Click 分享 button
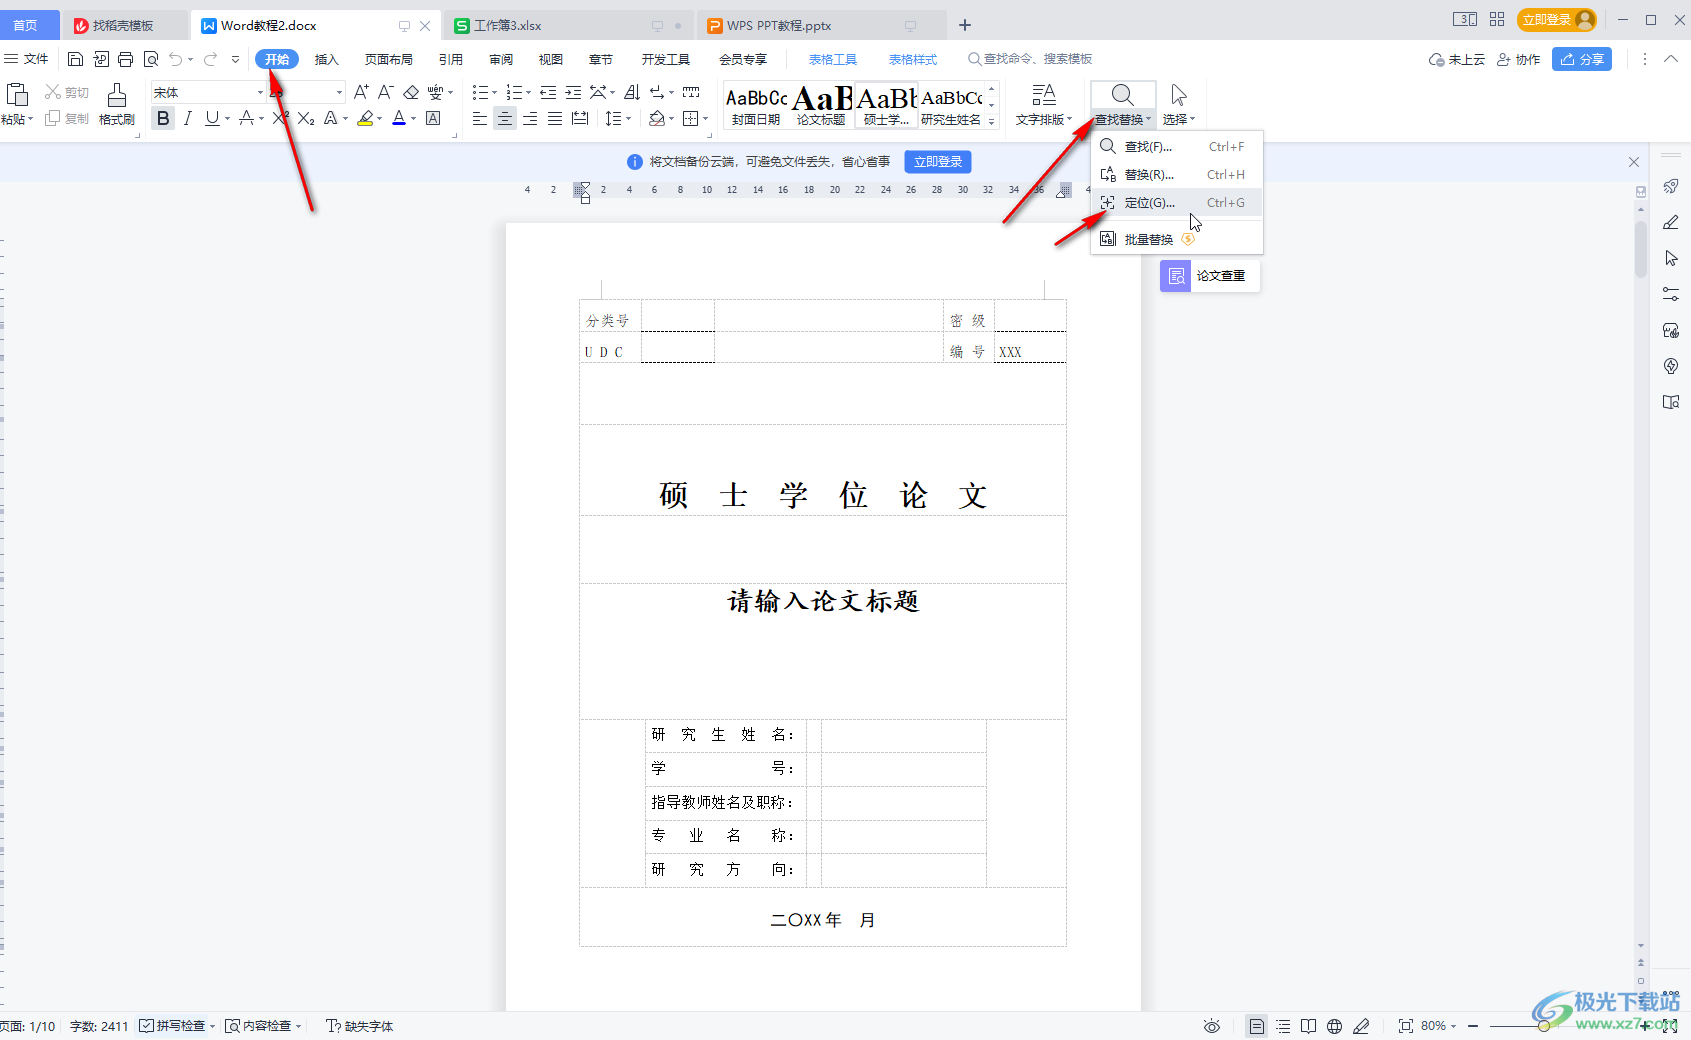This screenshot has width=1691, height=1040. point(1582,60)
